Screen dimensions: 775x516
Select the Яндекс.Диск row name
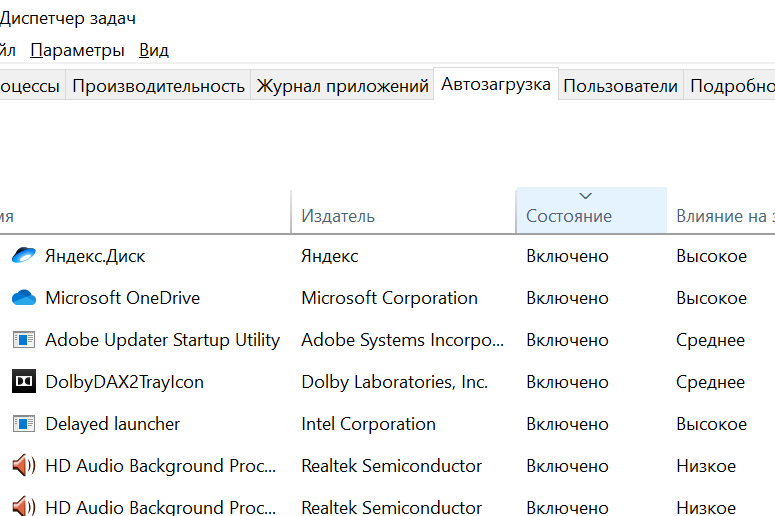95,256
